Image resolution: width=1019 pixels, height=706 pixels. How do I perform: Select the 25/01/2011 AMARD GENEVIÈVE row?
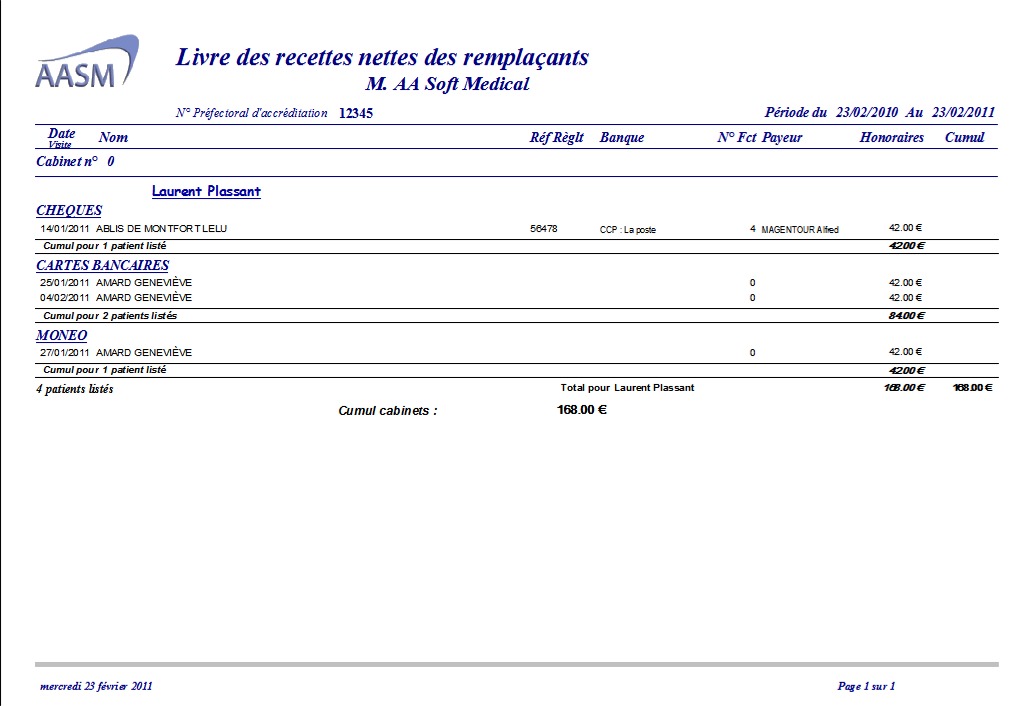481,283
